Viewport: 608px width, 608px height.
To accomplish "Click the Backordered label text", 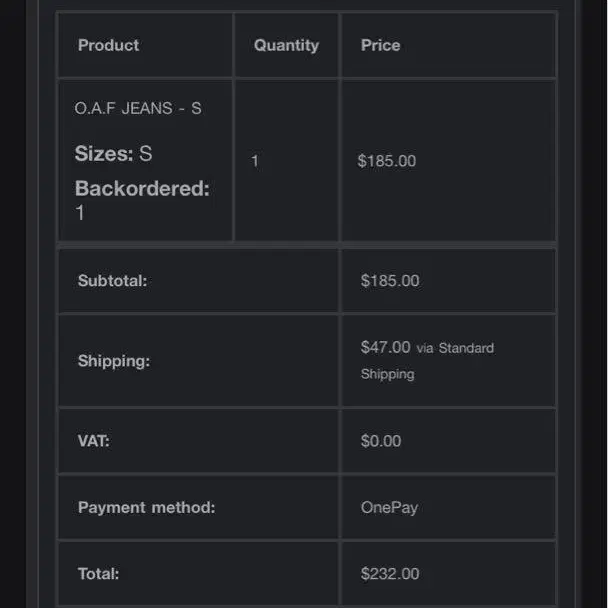I will coord(142,188).
